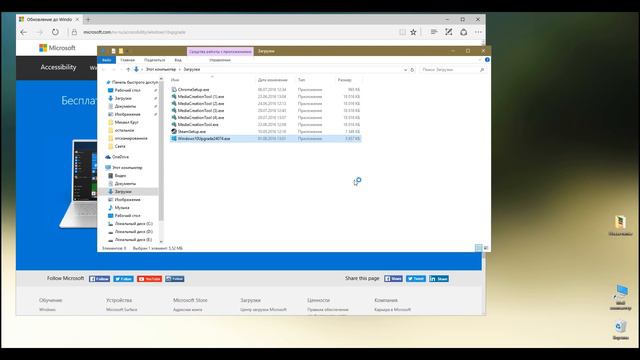The height and width of the screenshot is (360, 640).
Task: Go back in the Edge browser
Action: (x=24, y=32)
